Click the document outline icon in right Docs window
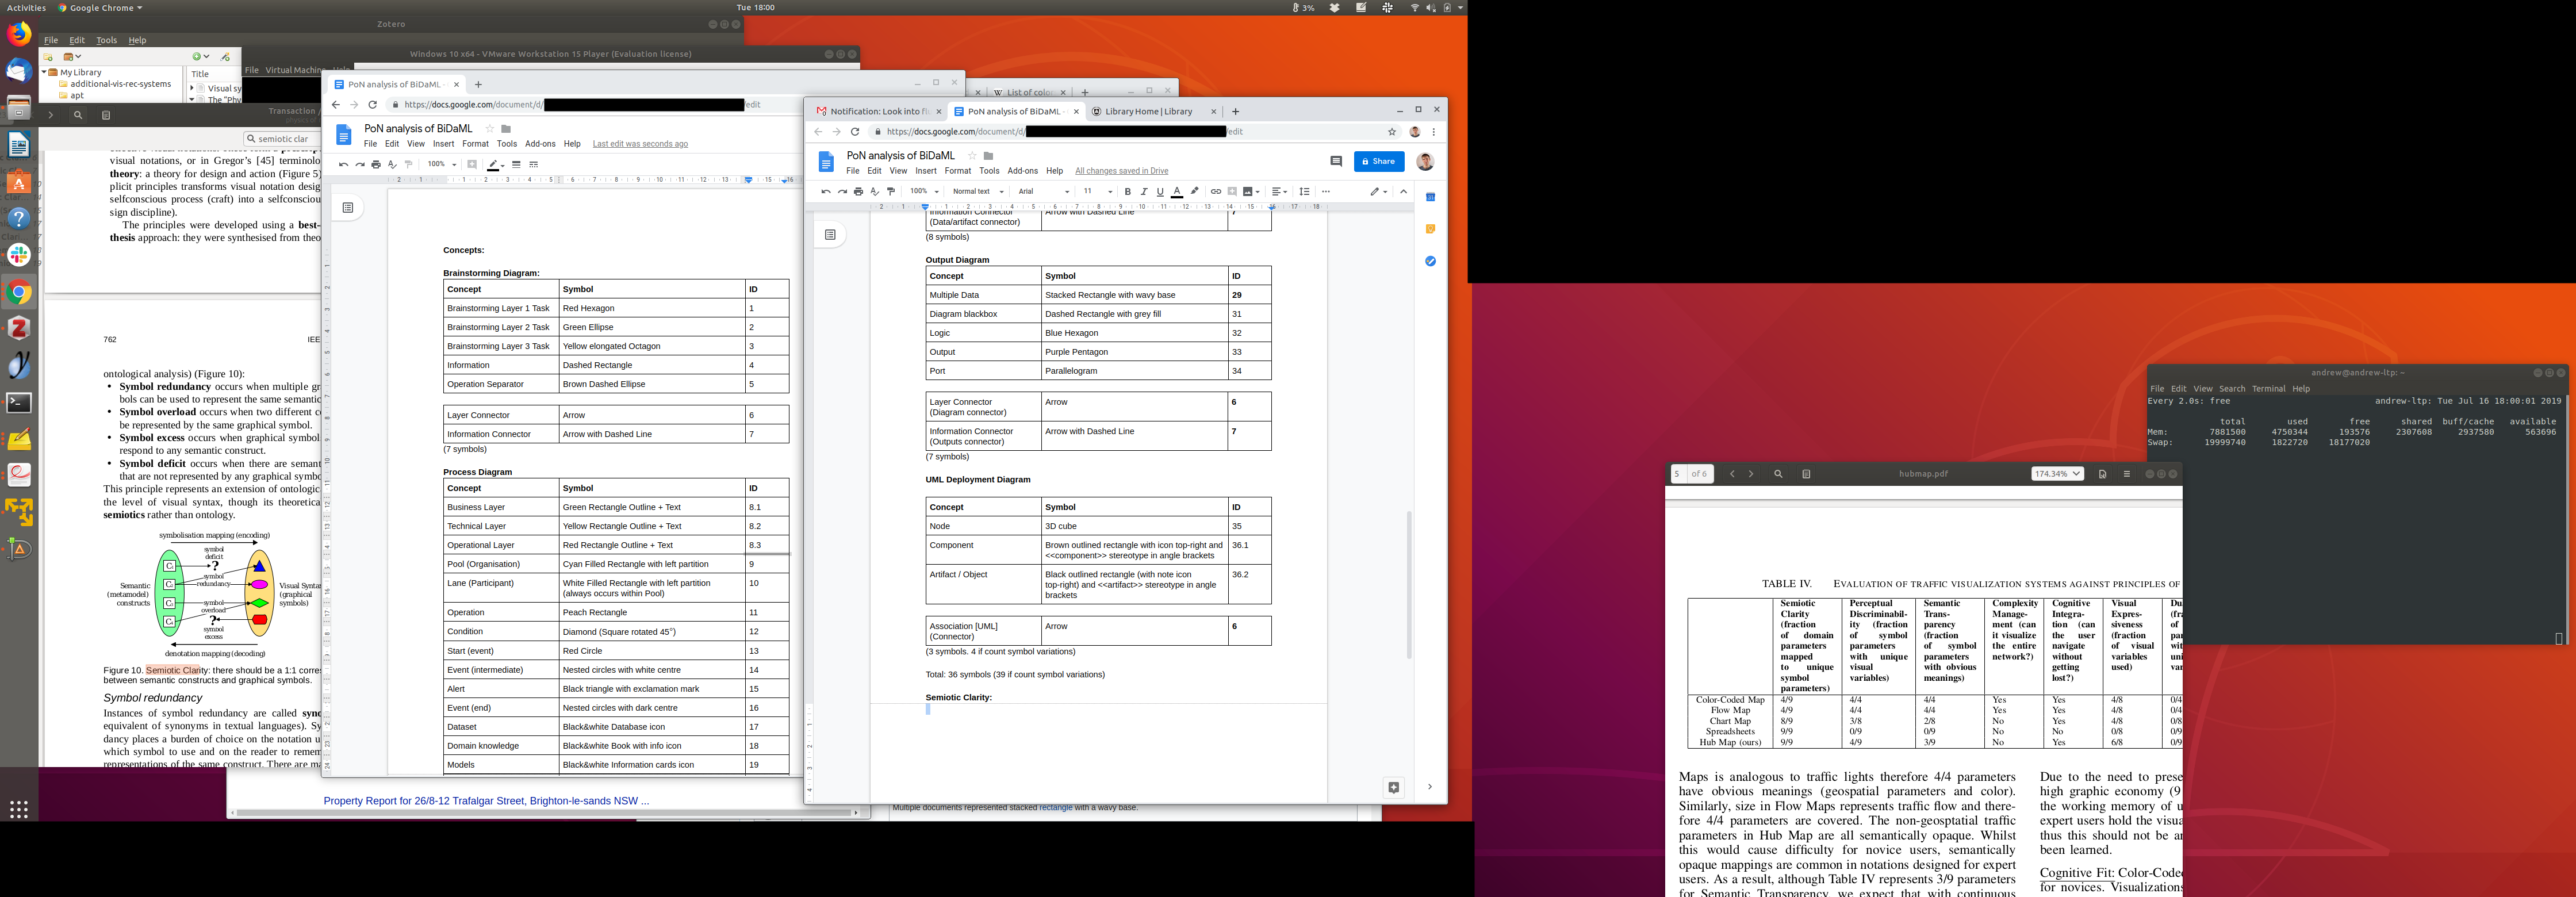This screenshot has height=897, width=2576. (830, 235)
